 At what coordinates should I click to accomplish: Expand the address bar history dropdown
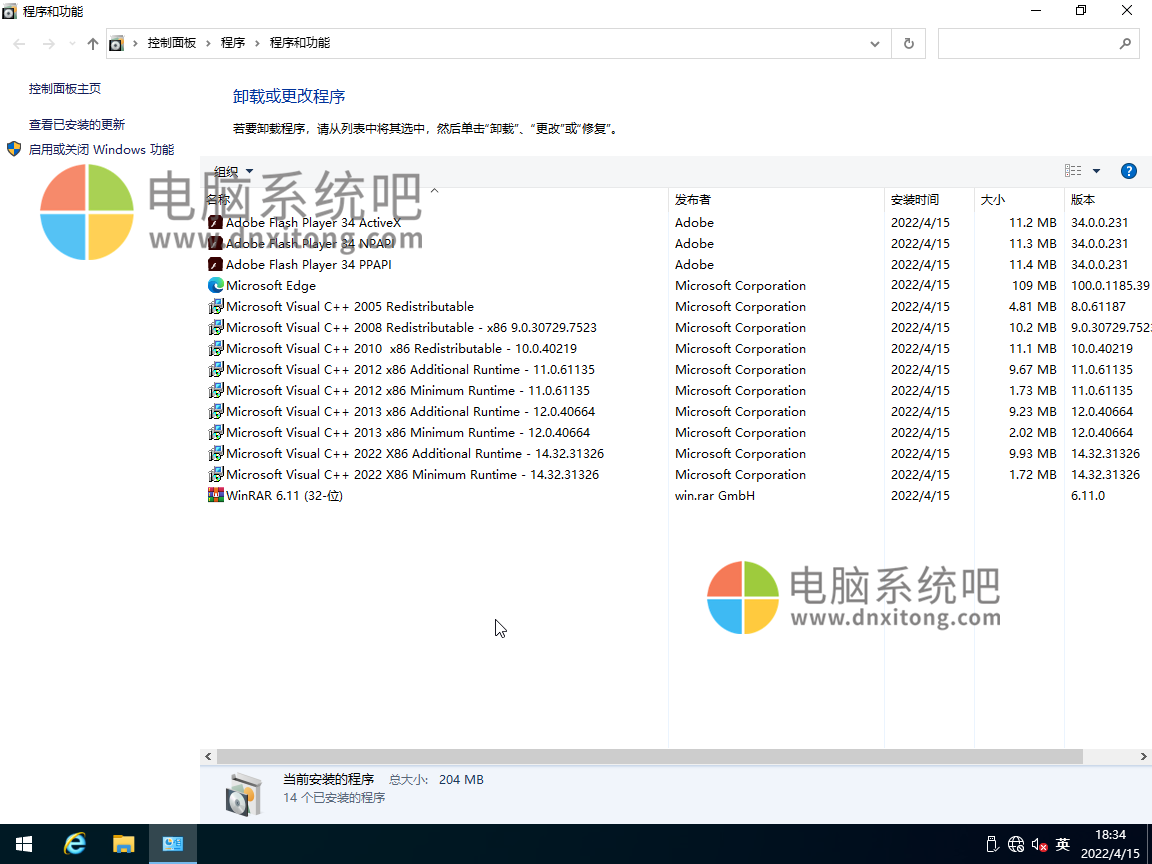click(x=874, y=43)
